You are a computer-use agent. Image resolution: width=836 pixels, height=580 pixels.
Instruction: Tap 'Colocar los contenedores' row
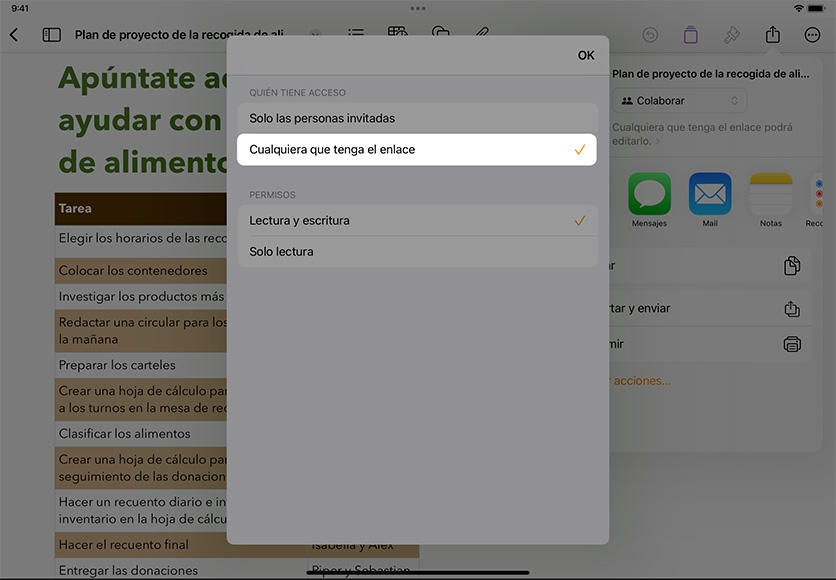141,271
